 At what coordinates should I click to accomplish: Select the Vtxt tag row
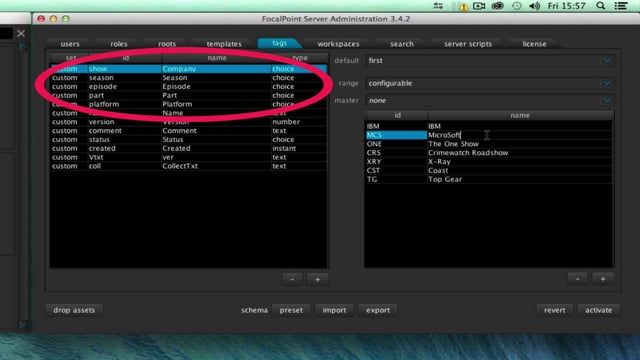point(188,157)
